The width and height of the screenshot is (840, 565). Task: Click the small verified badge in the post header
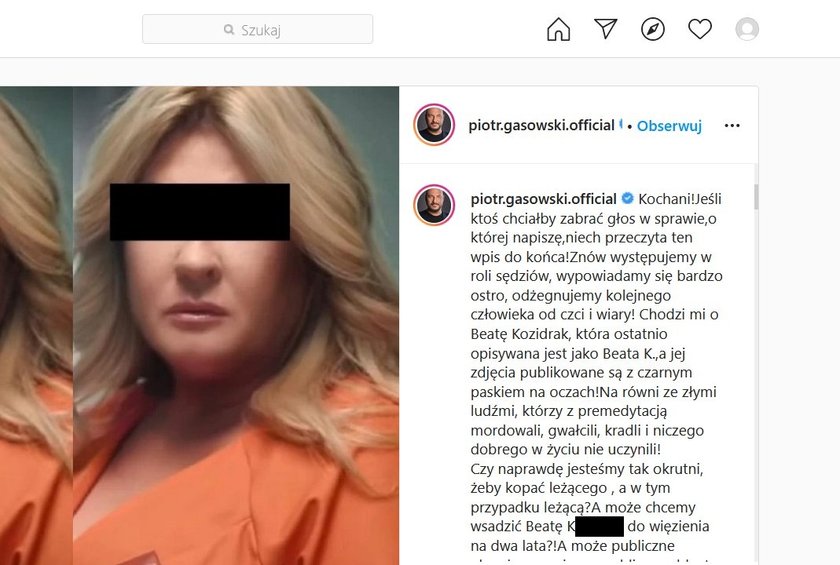click(x=620, y=125)
